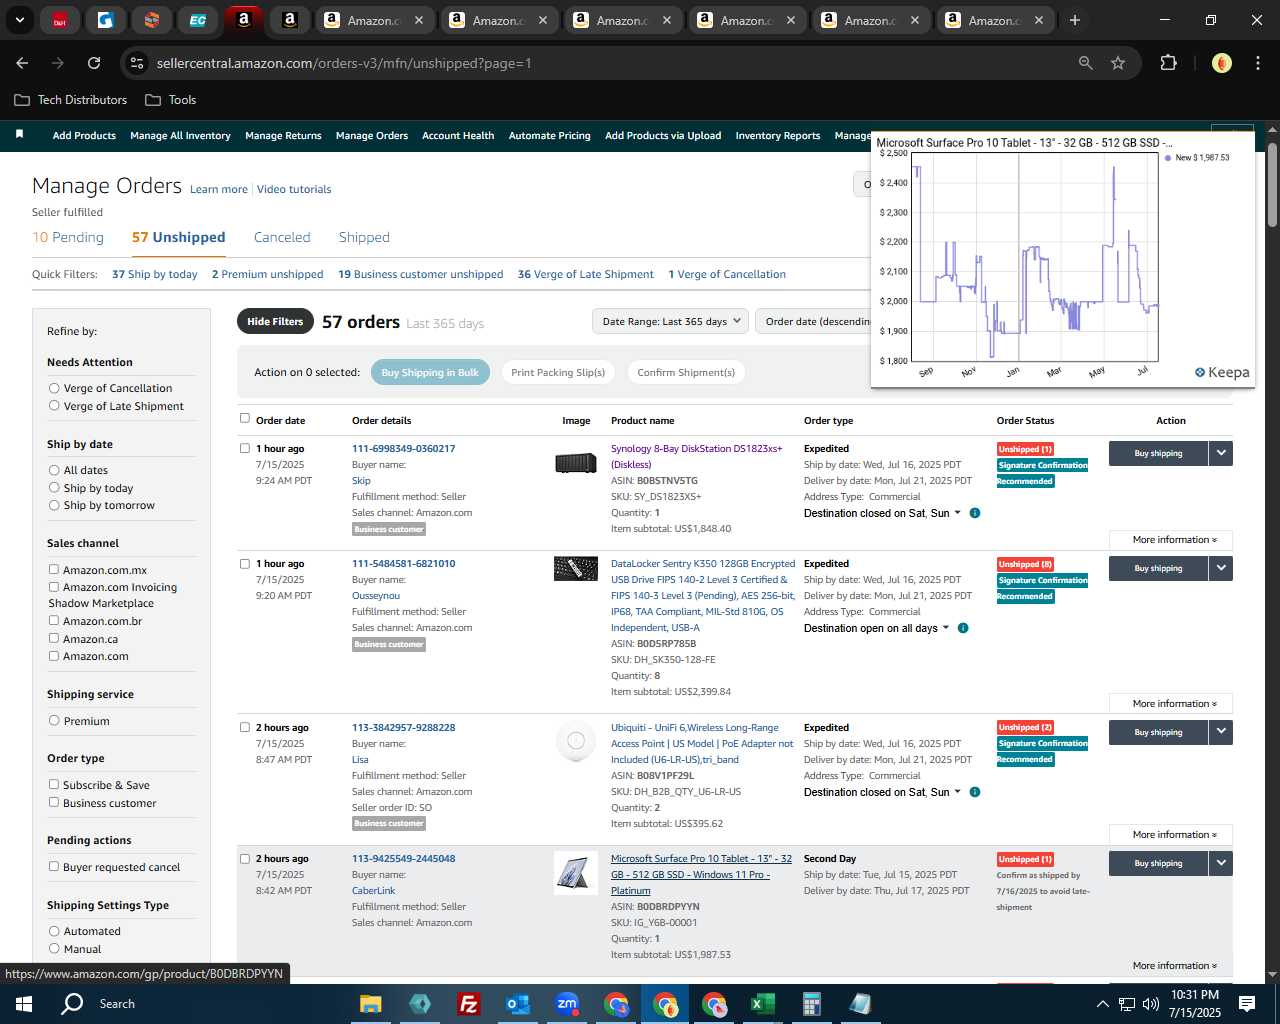This screenshot has width=1280, height=1024.
Task: Click Hide Filters button
Action: [275, 321]
